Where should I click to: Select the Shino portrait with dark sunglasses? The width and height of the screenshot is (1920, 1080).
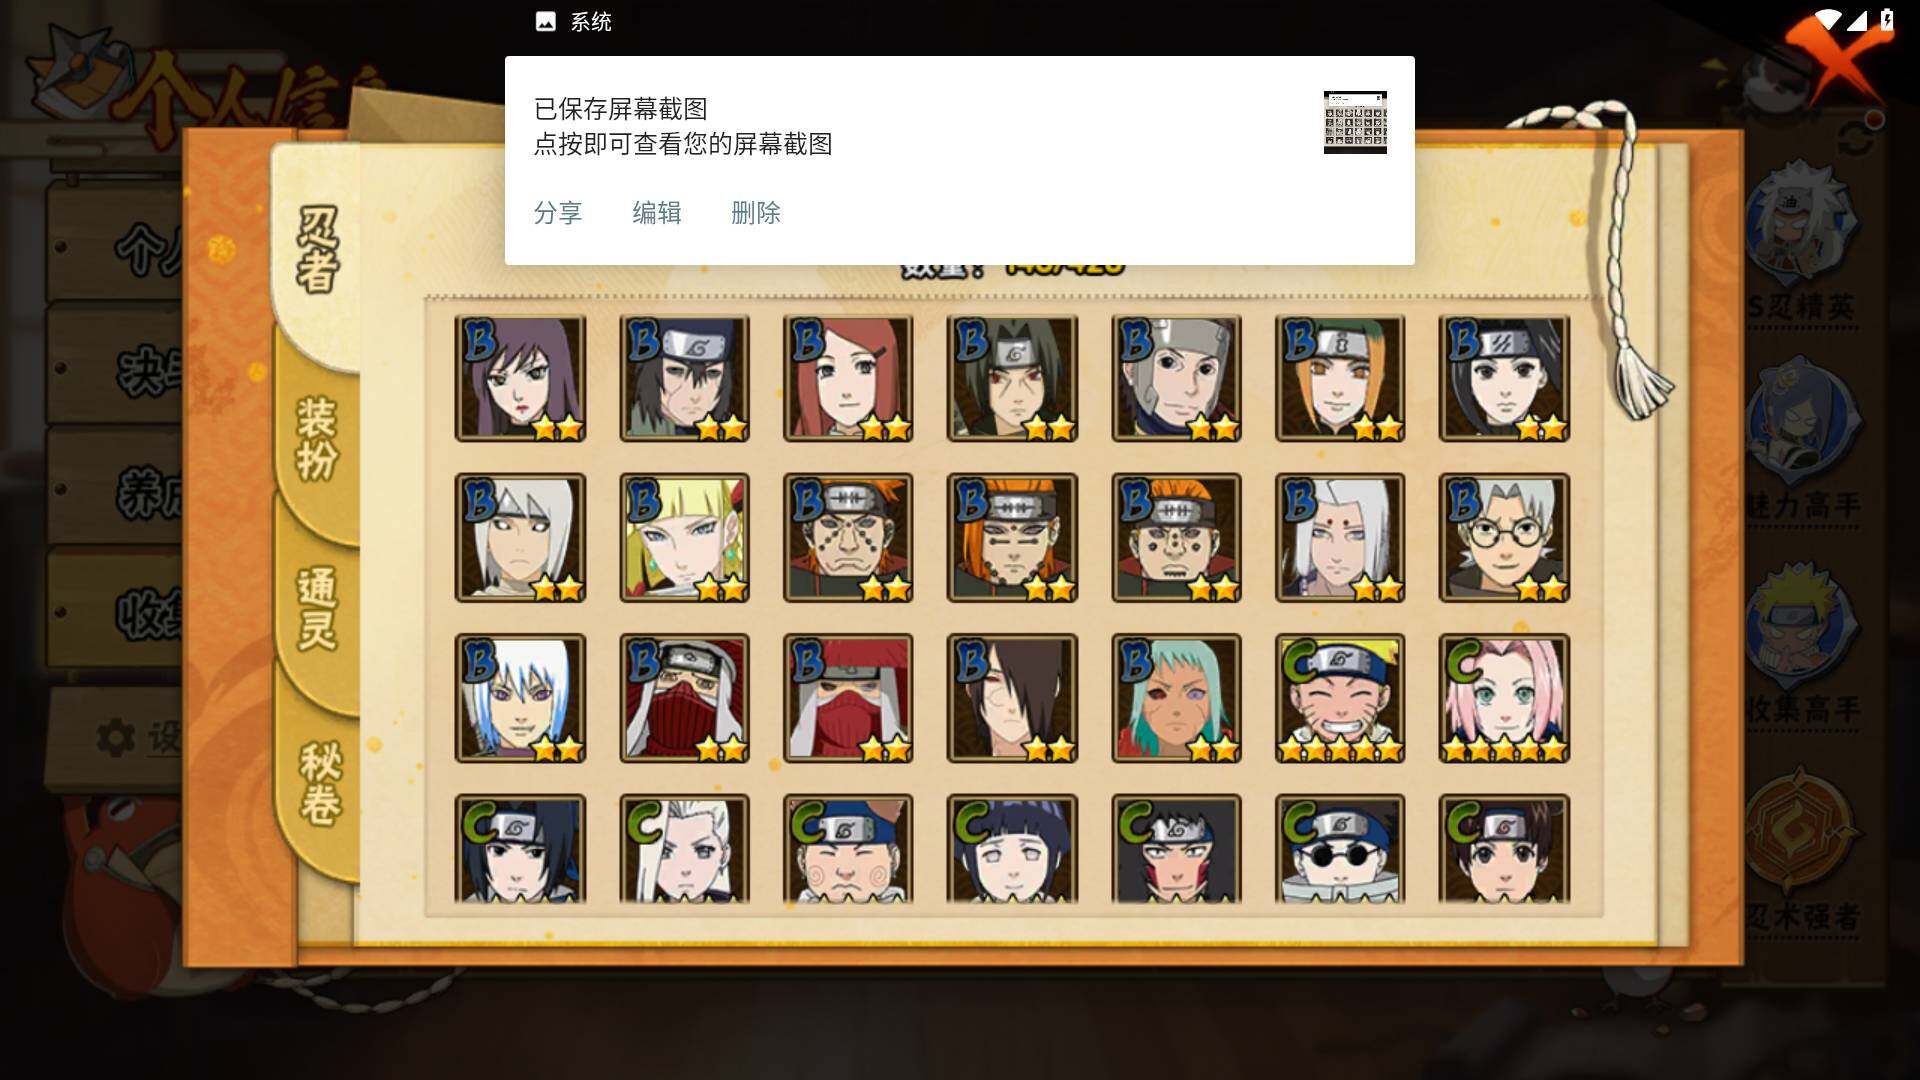1340,850
